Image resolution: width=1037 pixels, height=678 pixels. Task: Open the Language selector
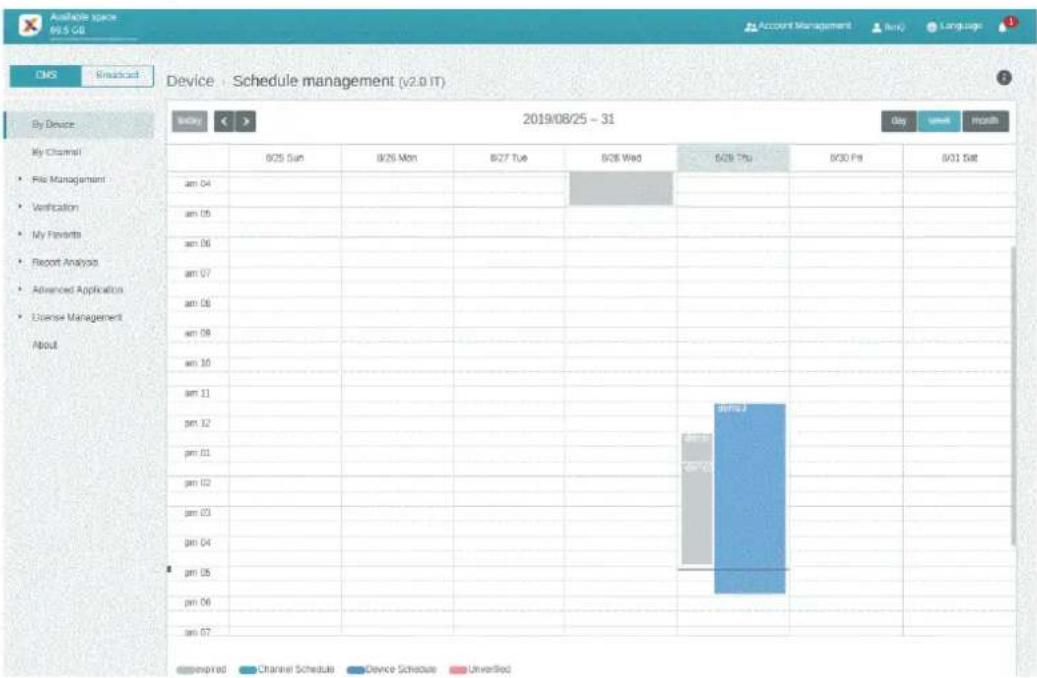(x=954, y=26)
